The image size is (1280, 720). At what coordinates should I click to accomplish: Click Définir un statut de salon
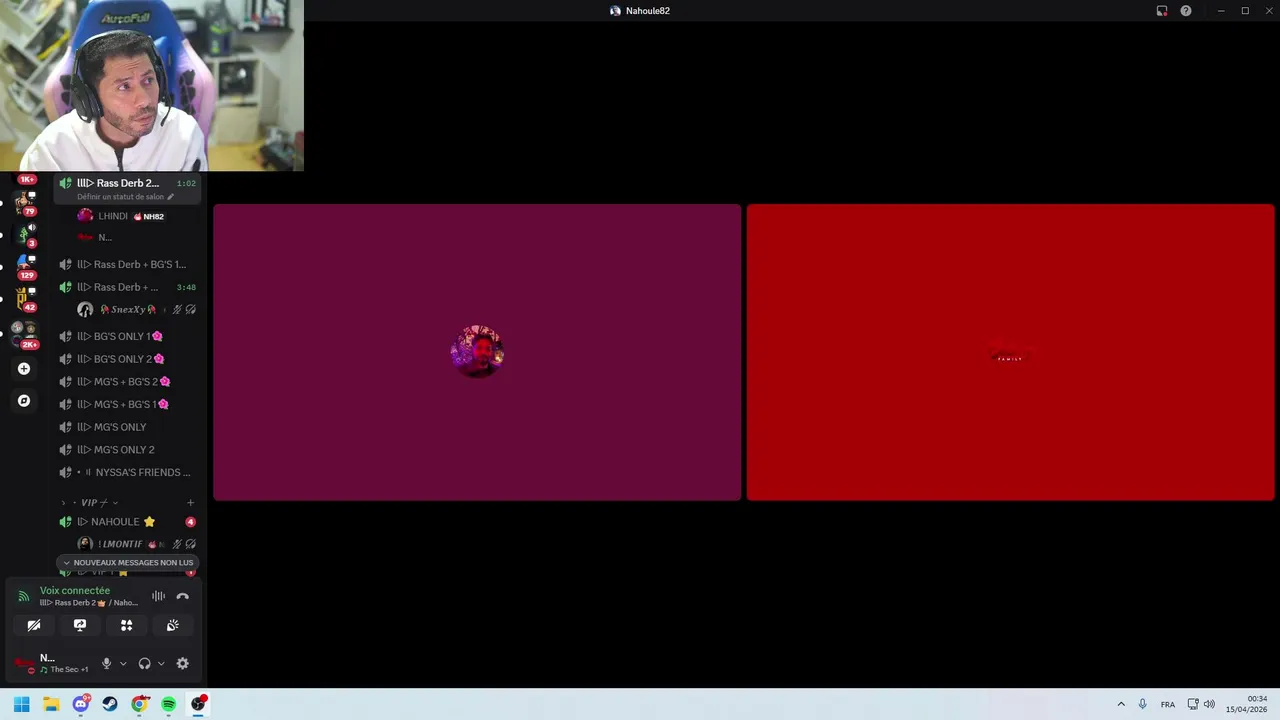[125, 197]
